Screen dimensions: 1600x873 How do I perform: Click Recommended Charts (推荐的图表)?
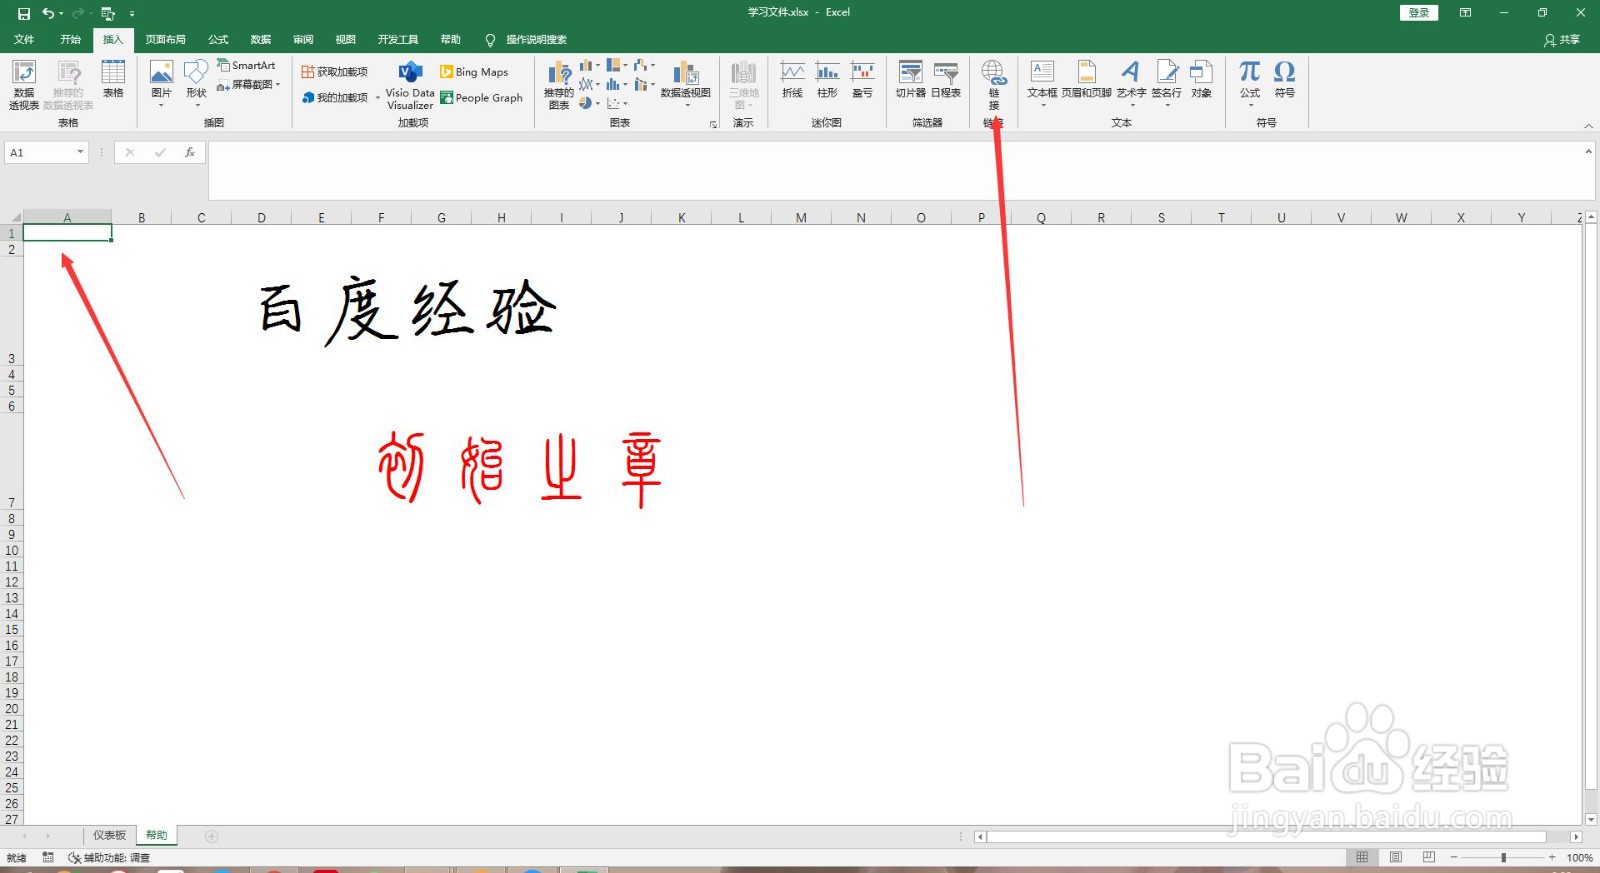559,85
